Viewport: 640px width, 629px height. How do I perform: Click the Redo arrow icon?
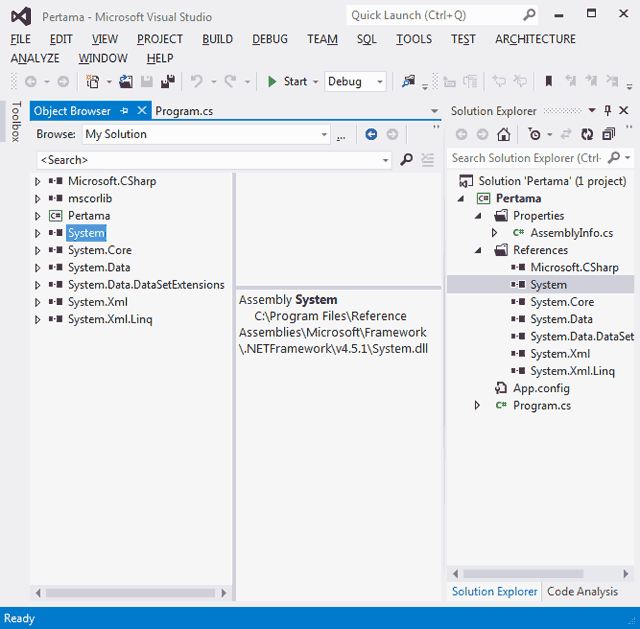pos(231,82)
